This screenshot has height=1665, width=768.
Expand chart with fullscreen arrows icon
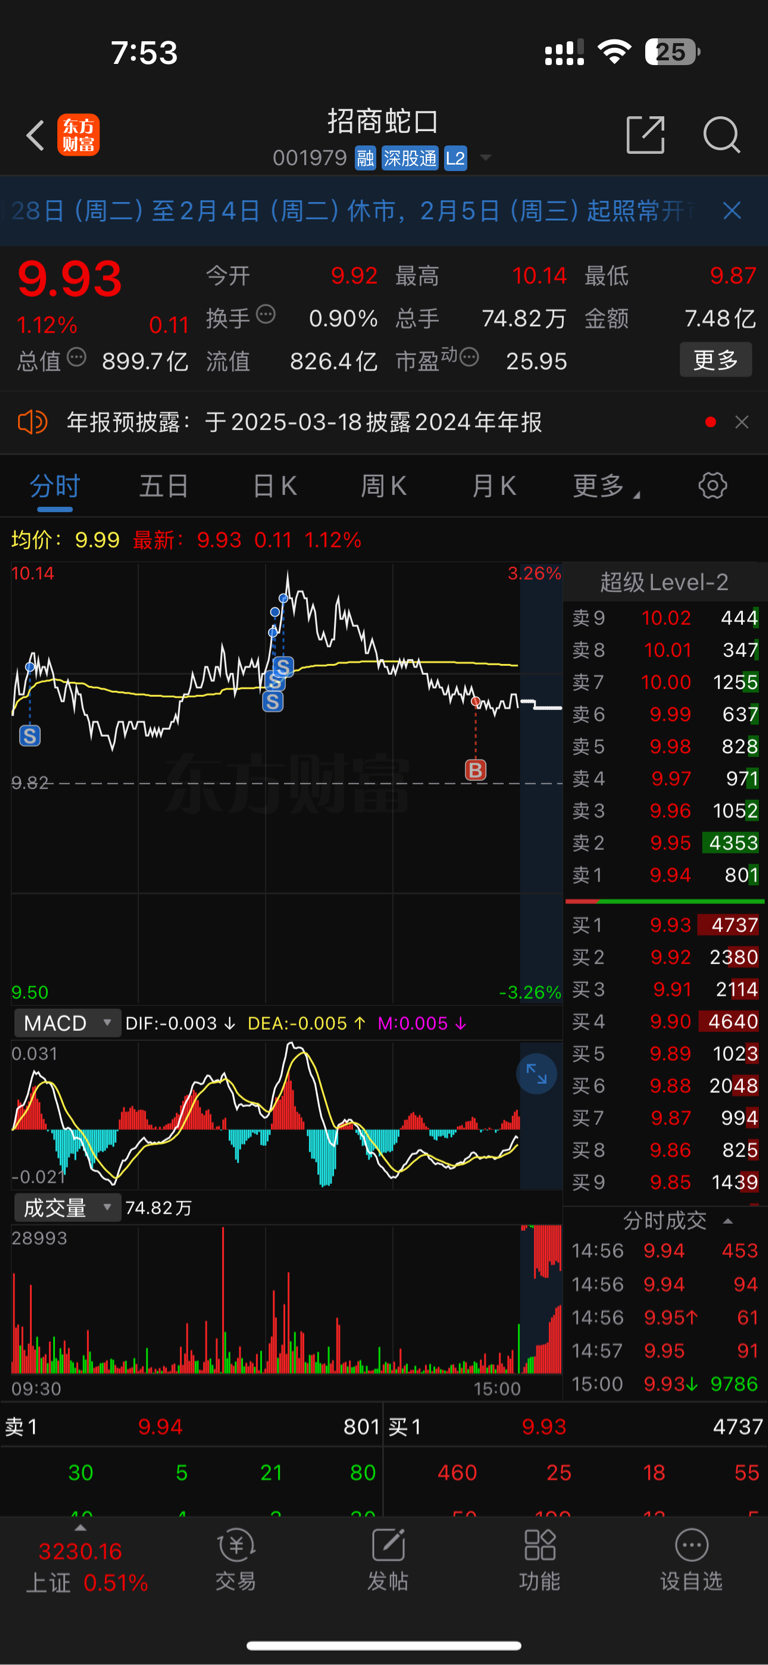537,1074
